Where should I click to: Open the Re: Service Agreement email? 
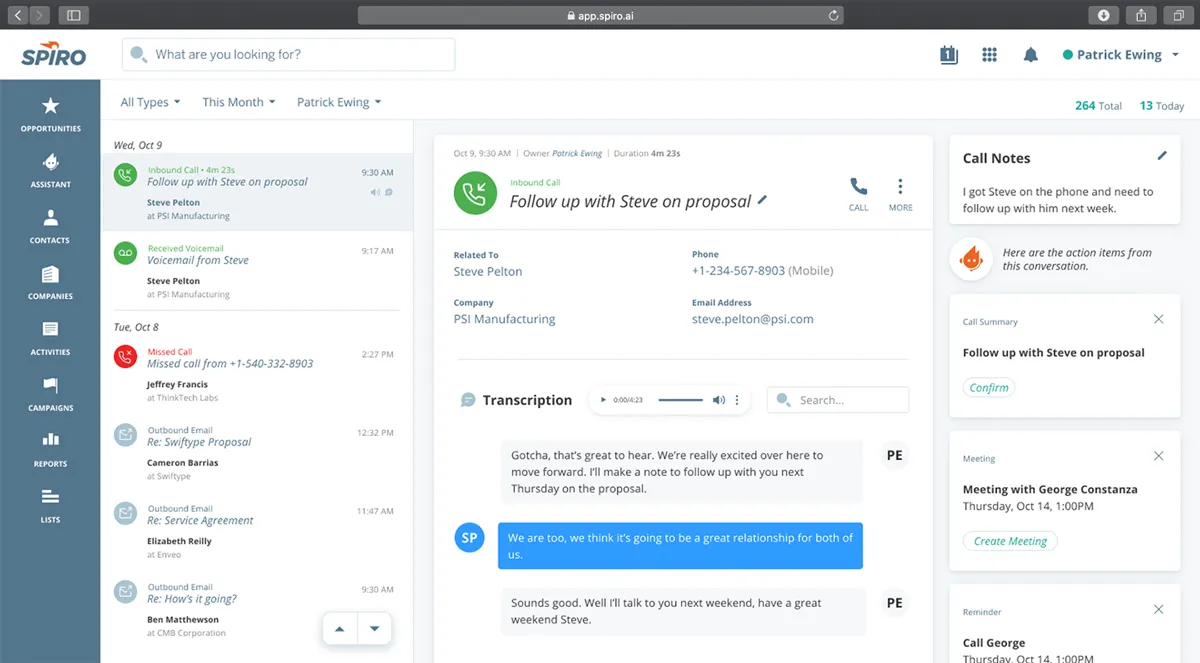[x=257, y=529]
